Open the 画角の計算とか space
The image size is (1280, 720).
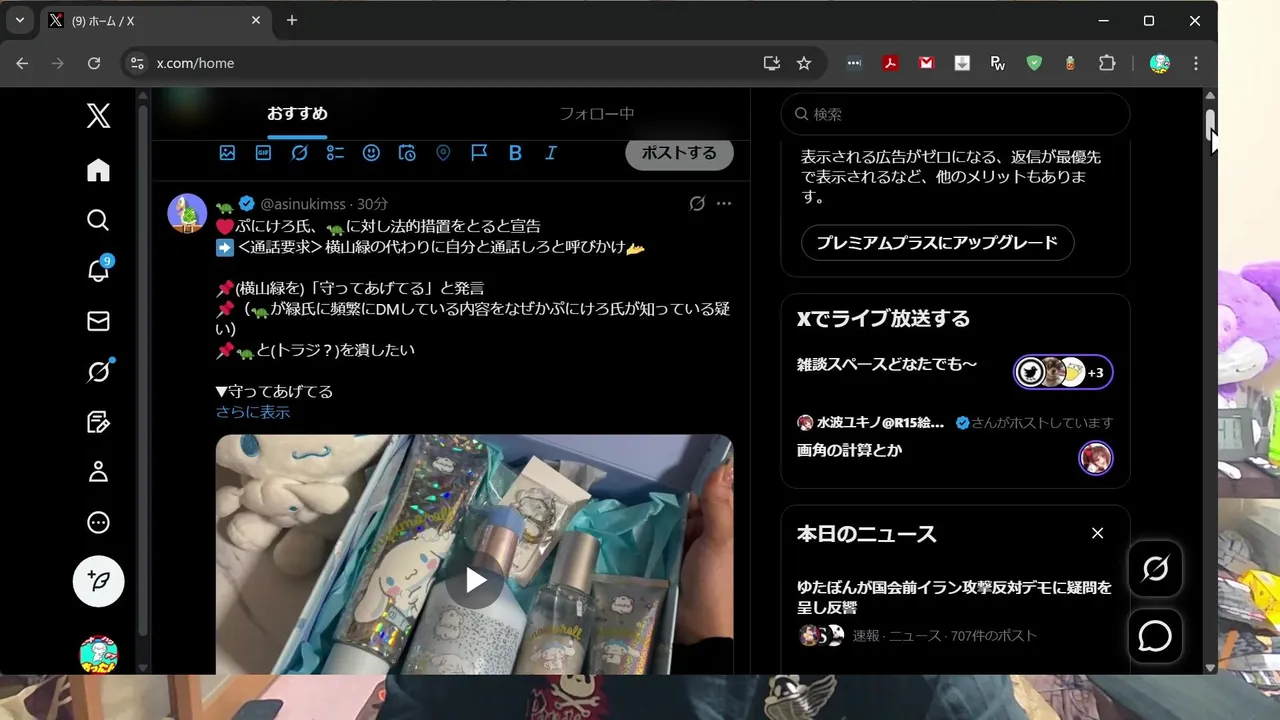tap(849, 450)
